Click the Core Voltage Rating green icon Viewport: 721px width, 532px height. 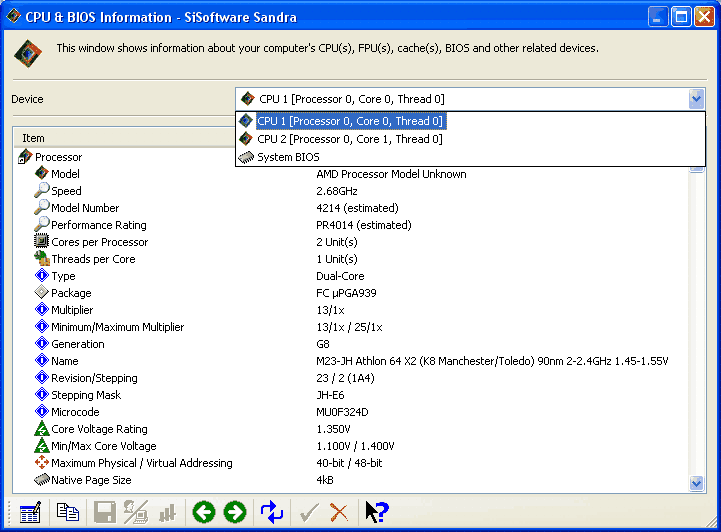(x=41, y=429)
